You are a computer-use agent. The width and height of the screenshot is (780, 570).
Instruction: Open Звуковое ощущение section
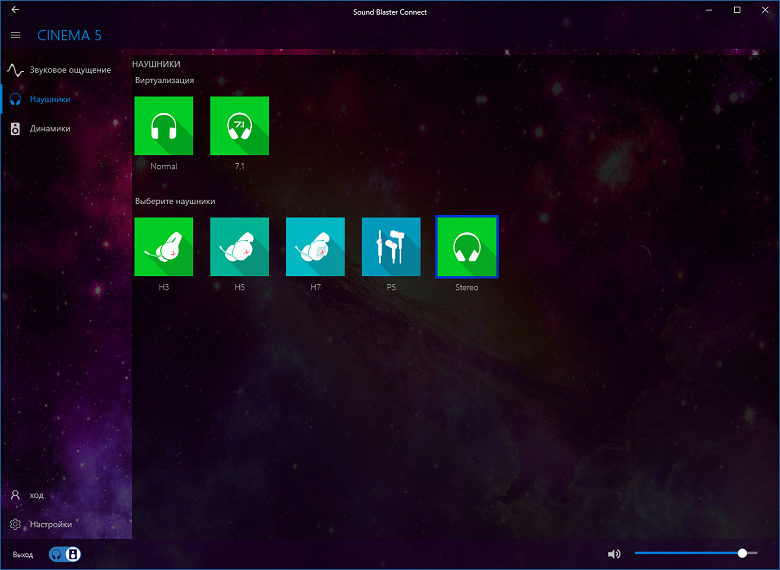[66, 70]
